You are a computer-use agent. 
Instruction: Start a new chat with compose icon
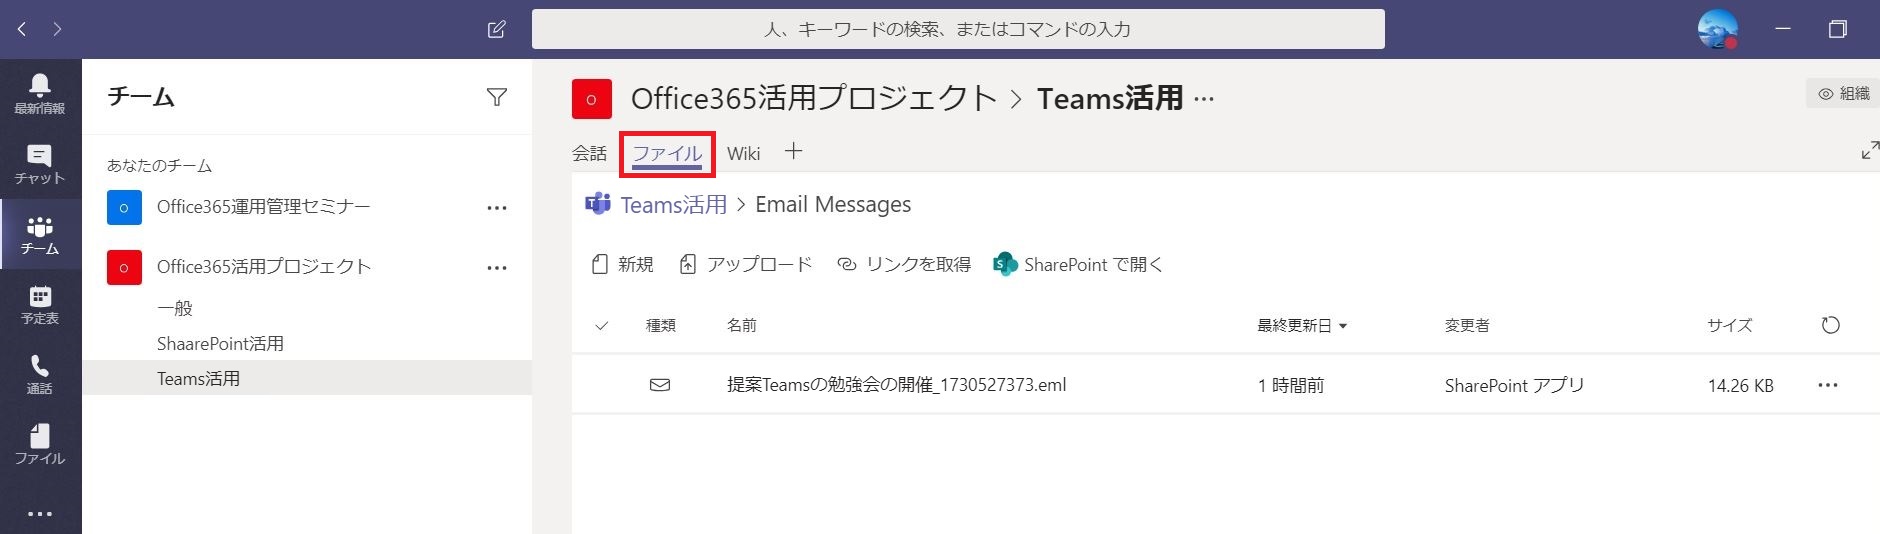coord(496,29)
